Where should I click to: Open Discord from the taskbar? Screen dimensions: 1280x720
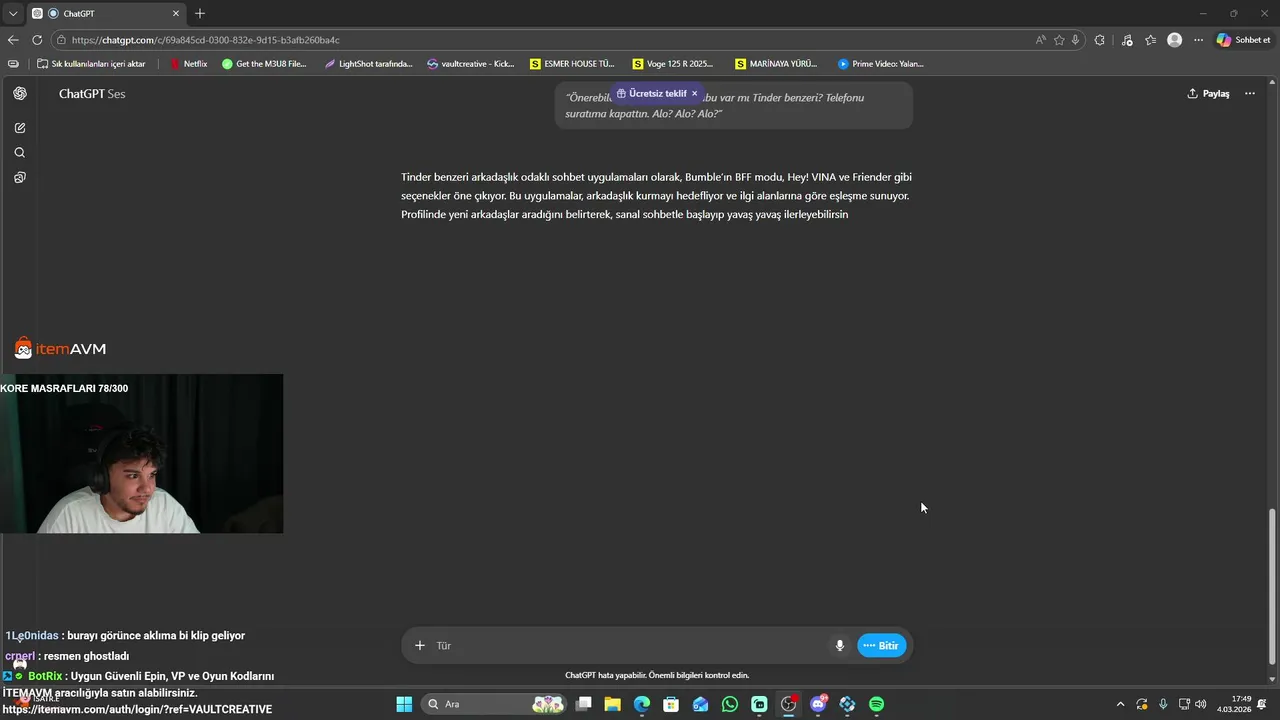(x=818, y=704)
